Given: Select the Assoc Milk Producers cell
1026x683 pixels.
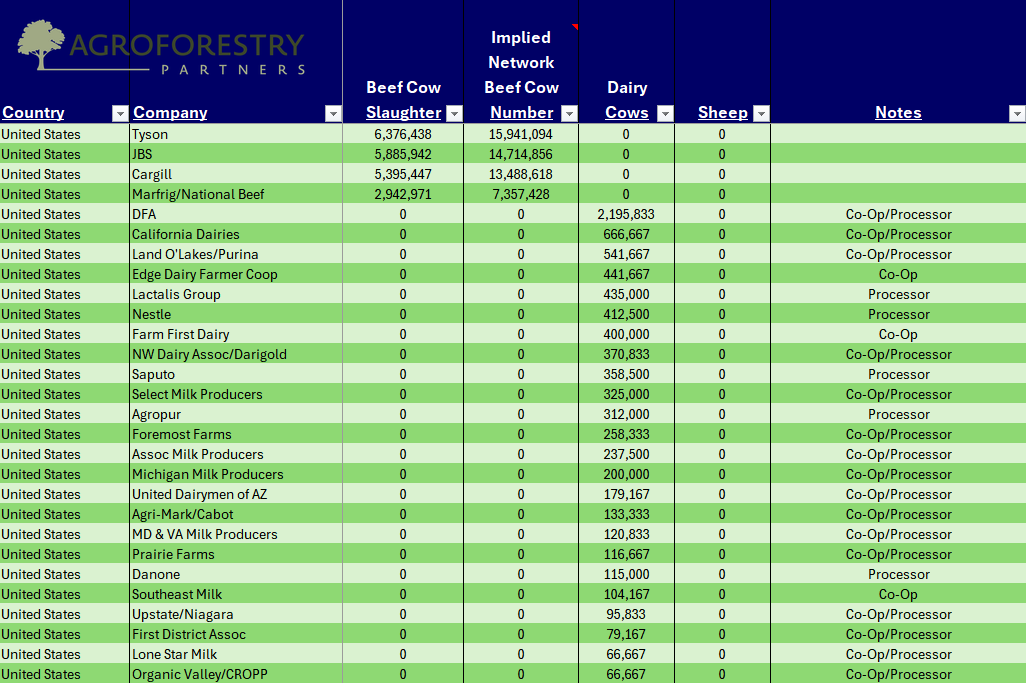Looking at the screenshot, I should (x=236, y=454).
